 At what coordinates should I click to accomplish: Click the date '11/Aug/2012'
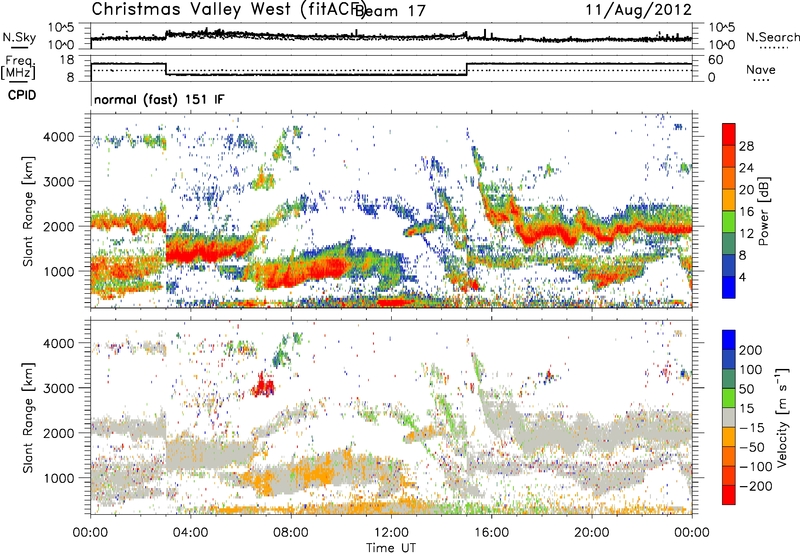[x=638, y=10]
